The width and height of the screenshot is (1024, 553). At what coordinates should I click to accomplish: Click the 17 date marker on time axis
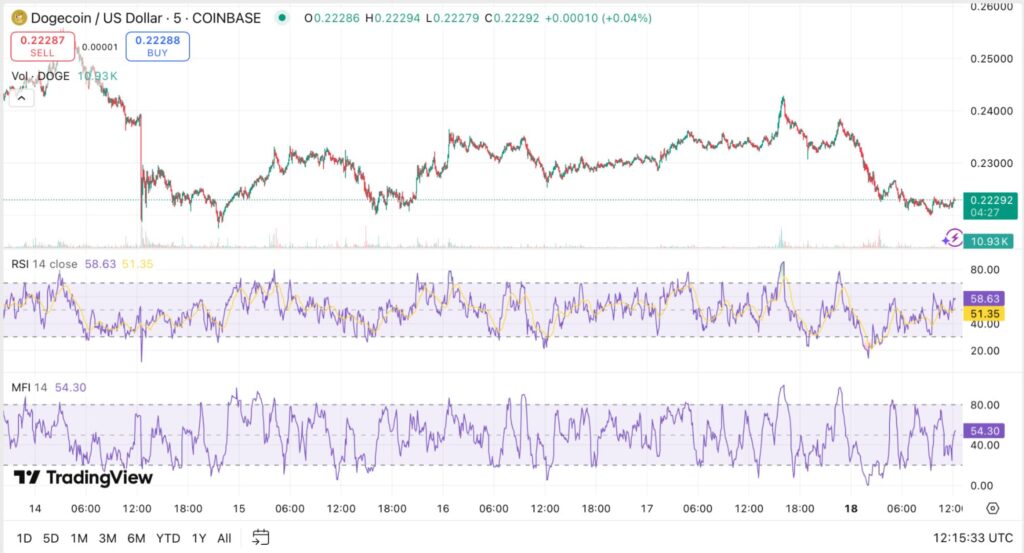647,508
